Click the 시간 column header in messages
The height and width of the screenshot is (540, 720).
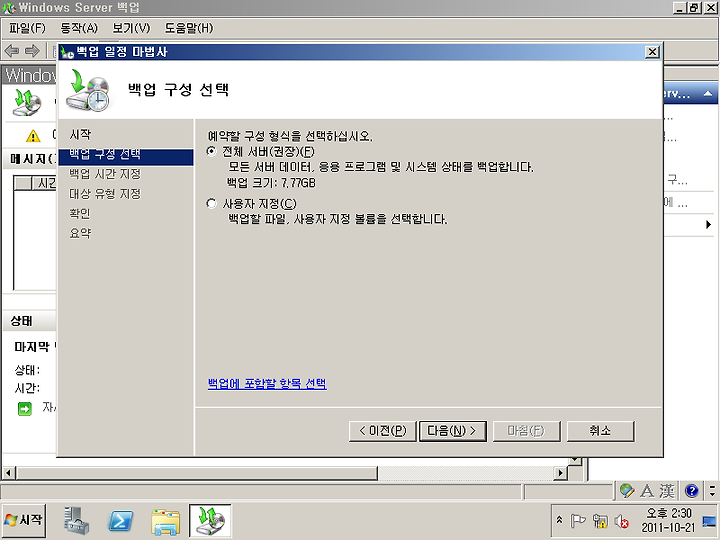pos(44,183)
